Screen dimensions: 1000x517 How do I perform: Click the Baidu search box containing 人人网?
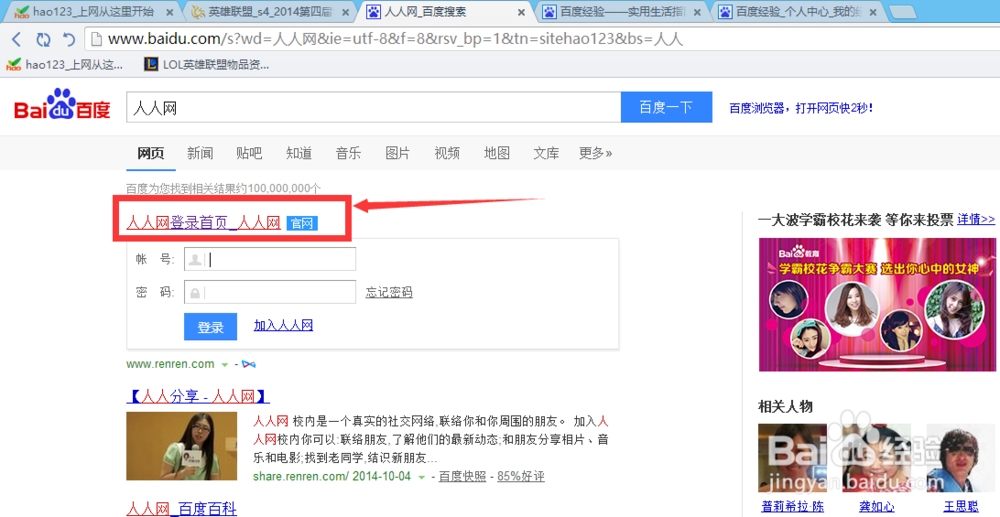pyautogui.click(x=374, y=107)
